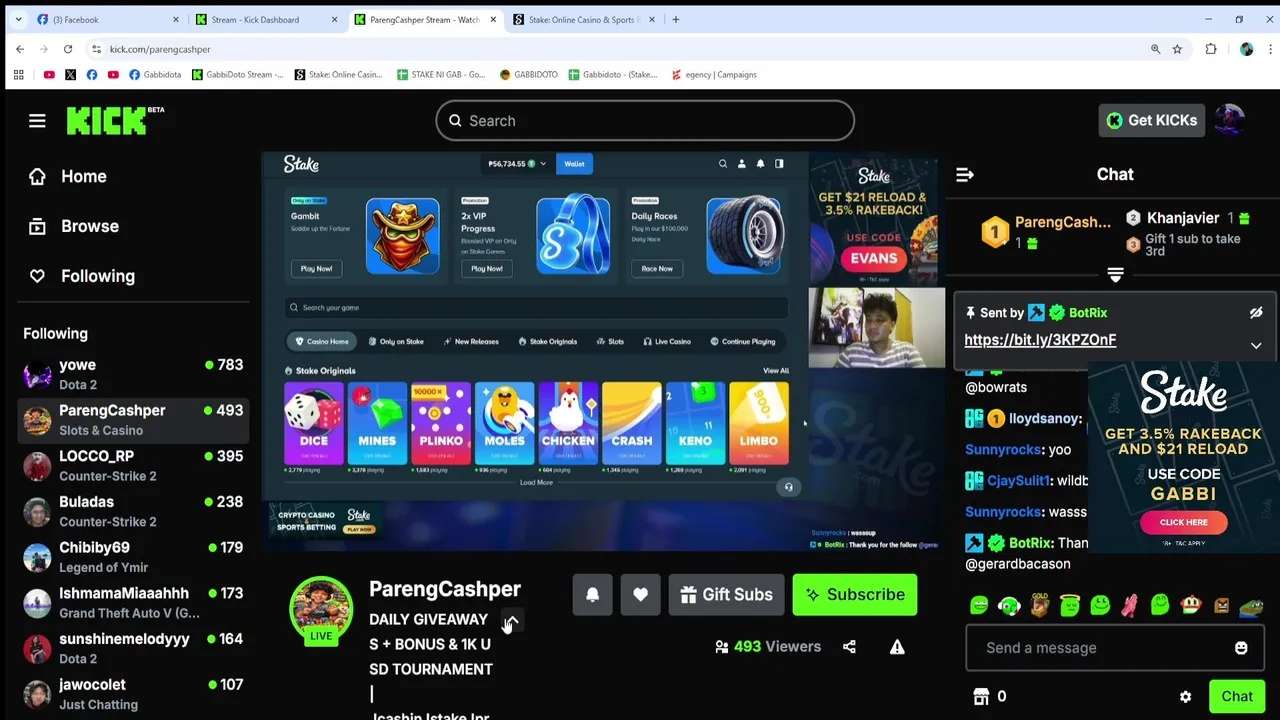Image resolution: width=1280 pixels, height=720 pixels.
Task: Click the Get KICKS button
Action: pyautogui.click(x=1151, y=120)
